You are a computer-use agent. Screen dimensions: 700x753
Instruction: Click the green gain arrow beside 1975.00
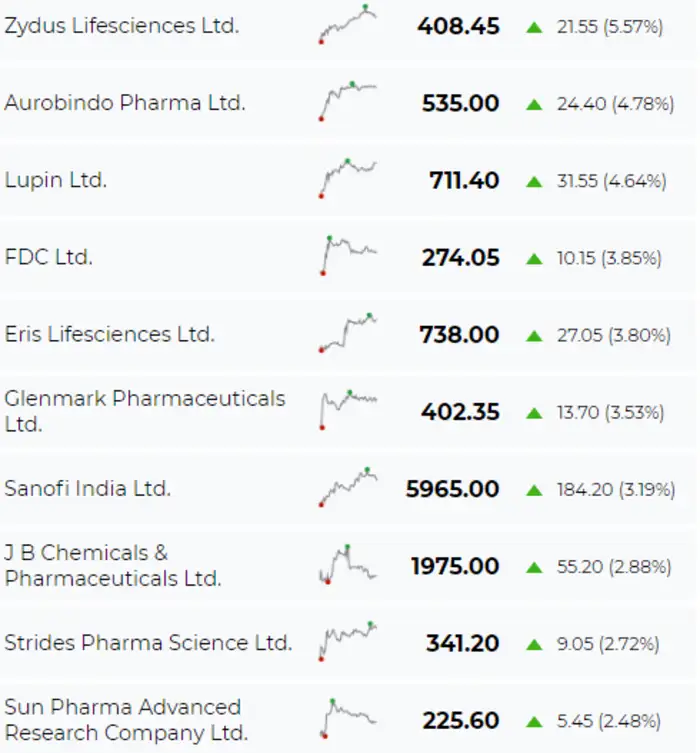[x=534, y=567]
